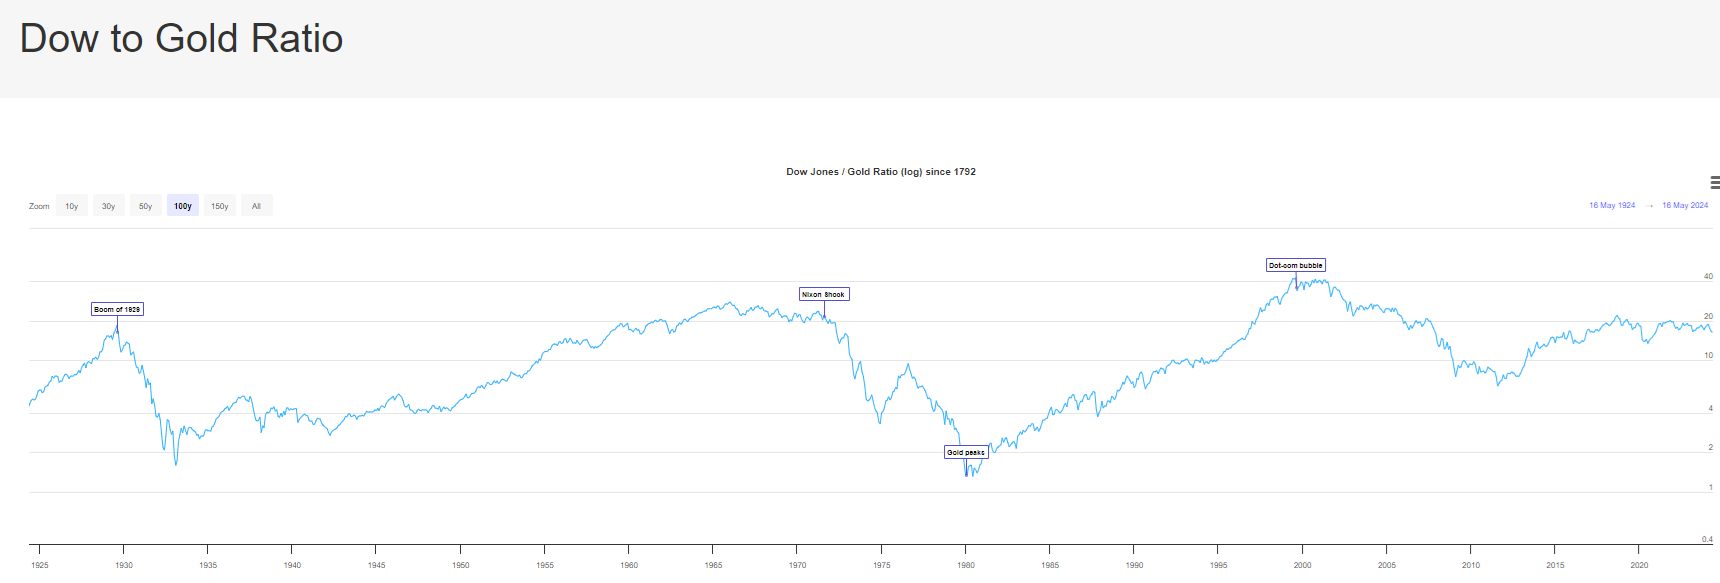
Task: Open the chart hamburger context menu
Action: pos(1714,183)
